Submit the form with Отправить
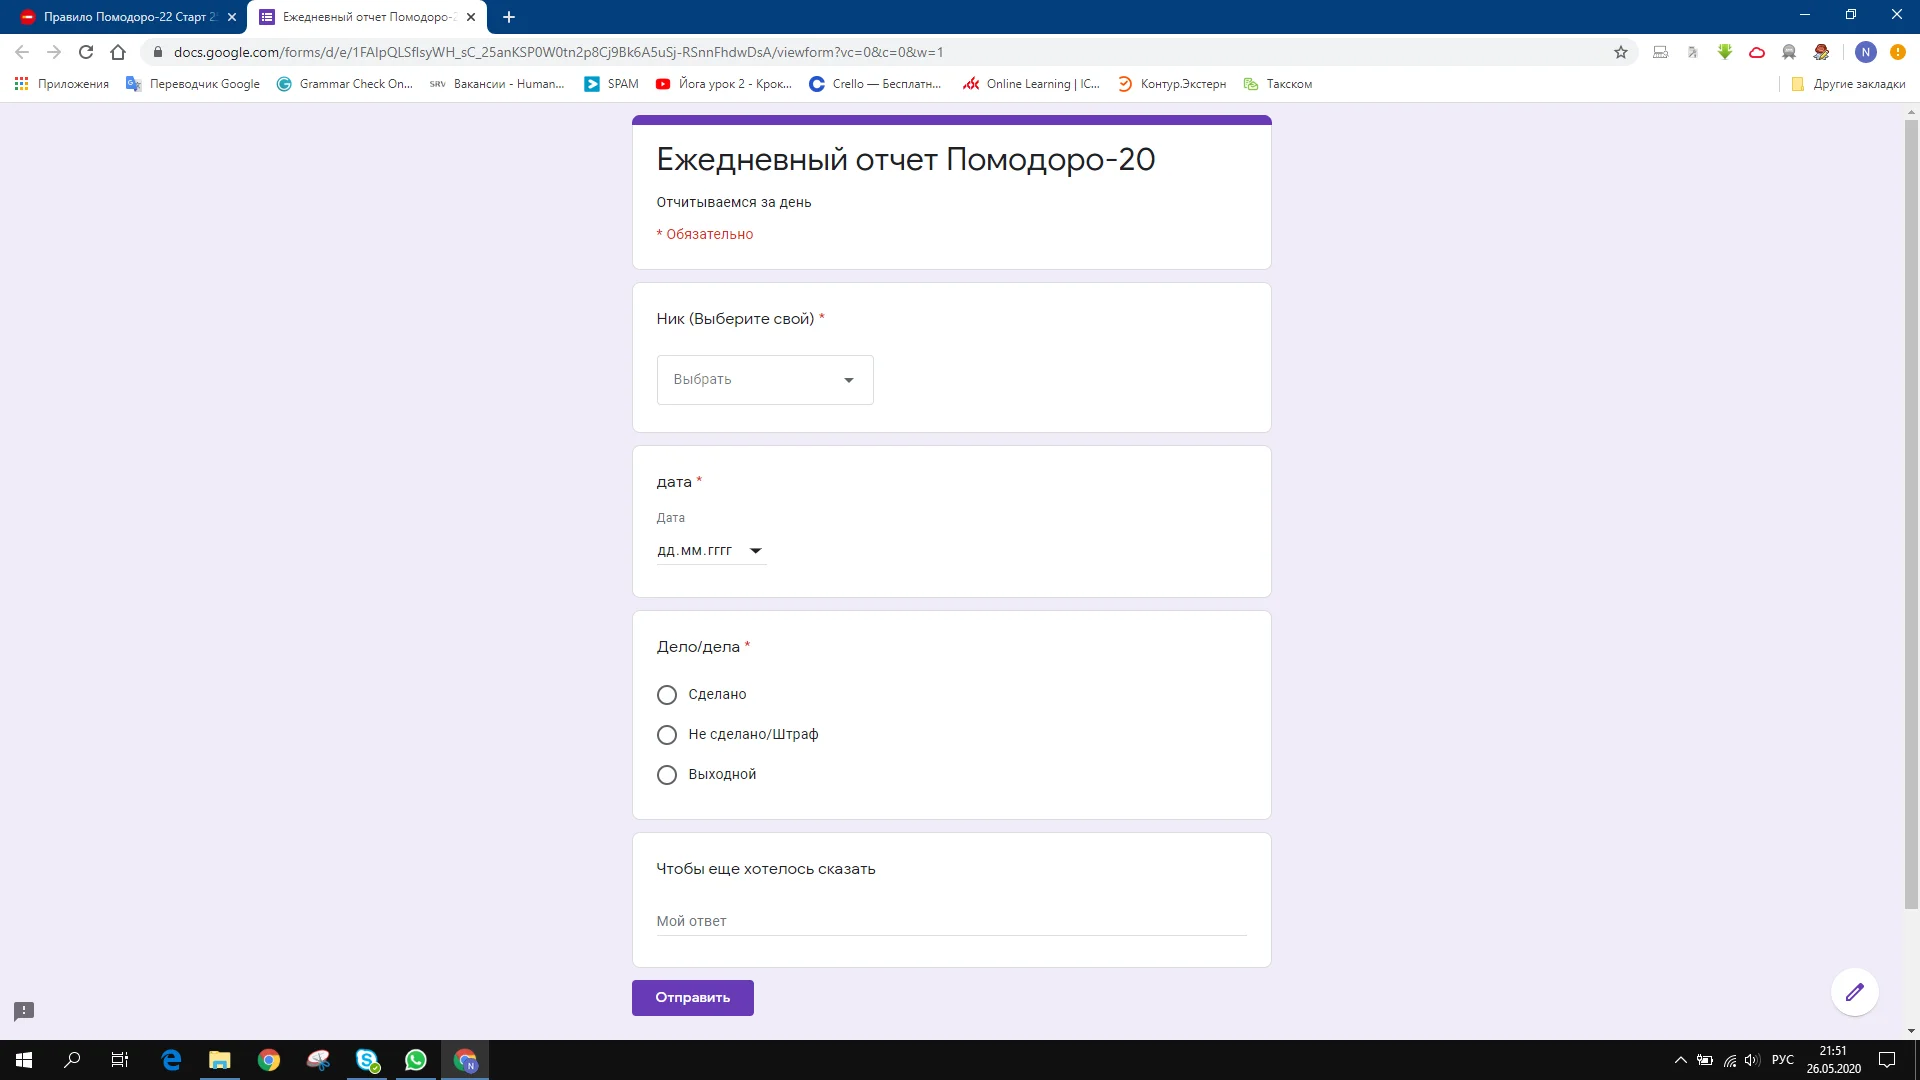Screen dimensions: 1920x1080 point(692,998)
